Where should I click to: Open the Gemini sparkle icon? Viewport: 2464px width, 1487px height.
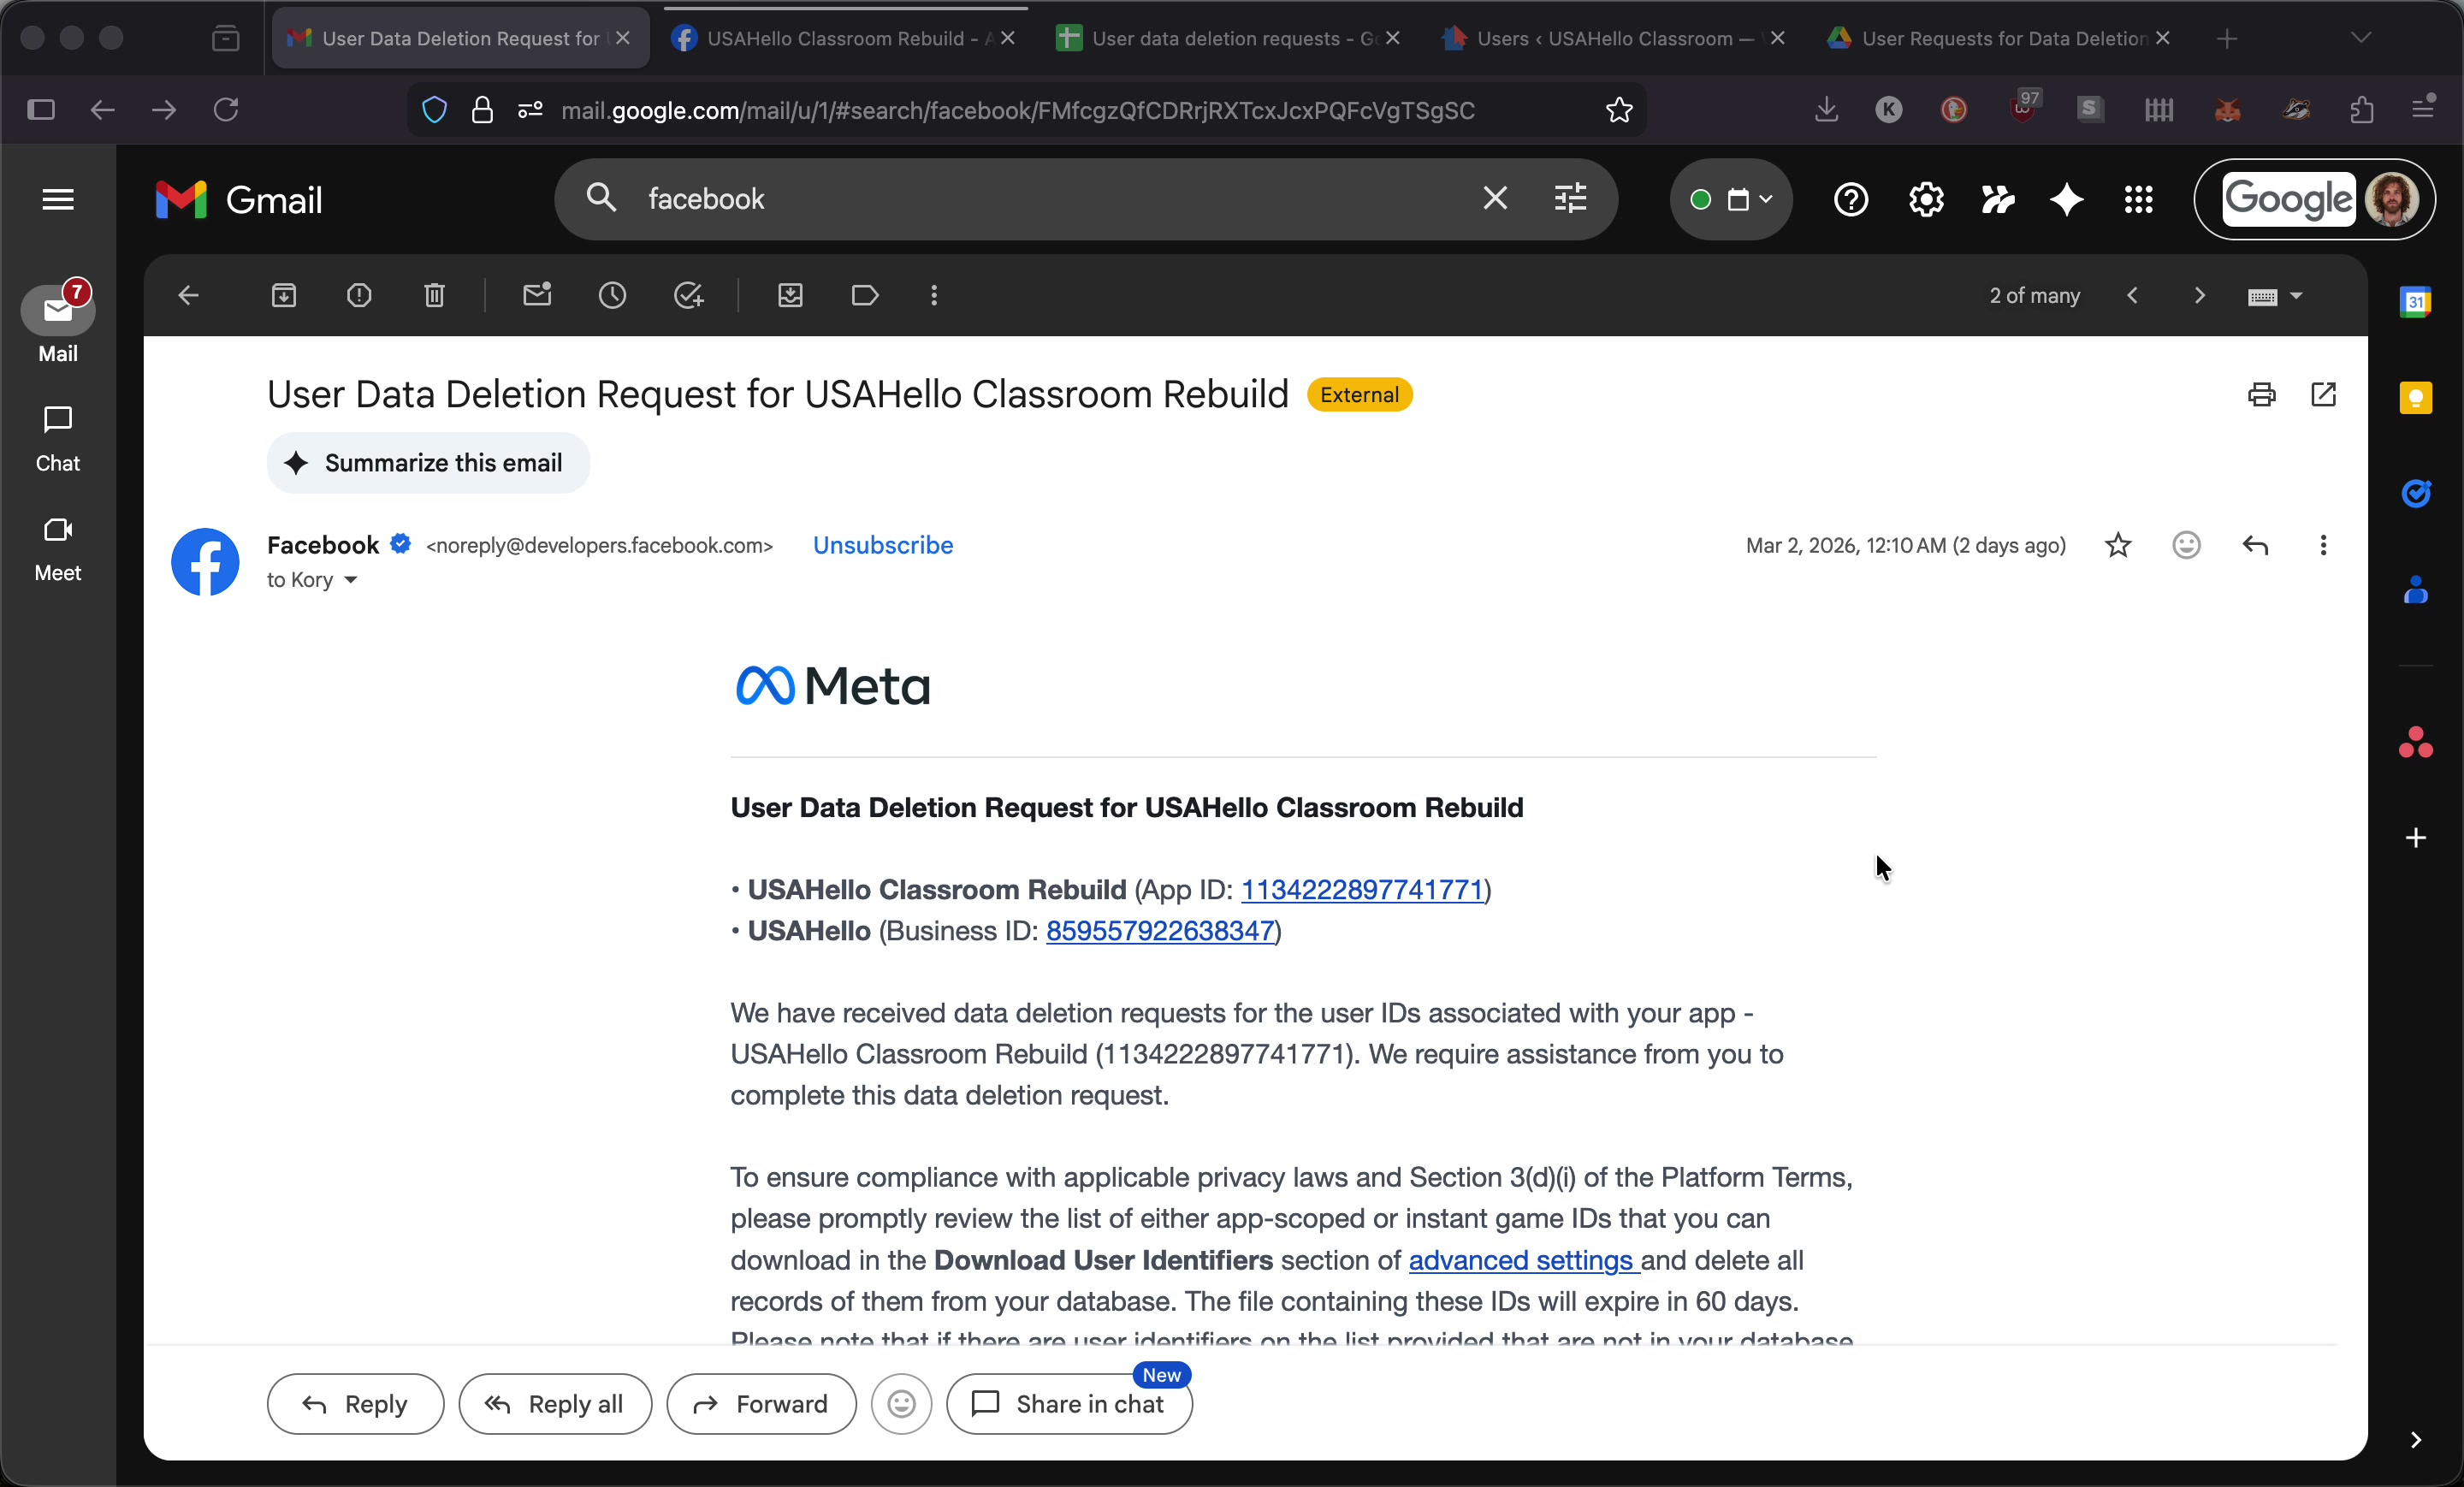pos(2067,200)
